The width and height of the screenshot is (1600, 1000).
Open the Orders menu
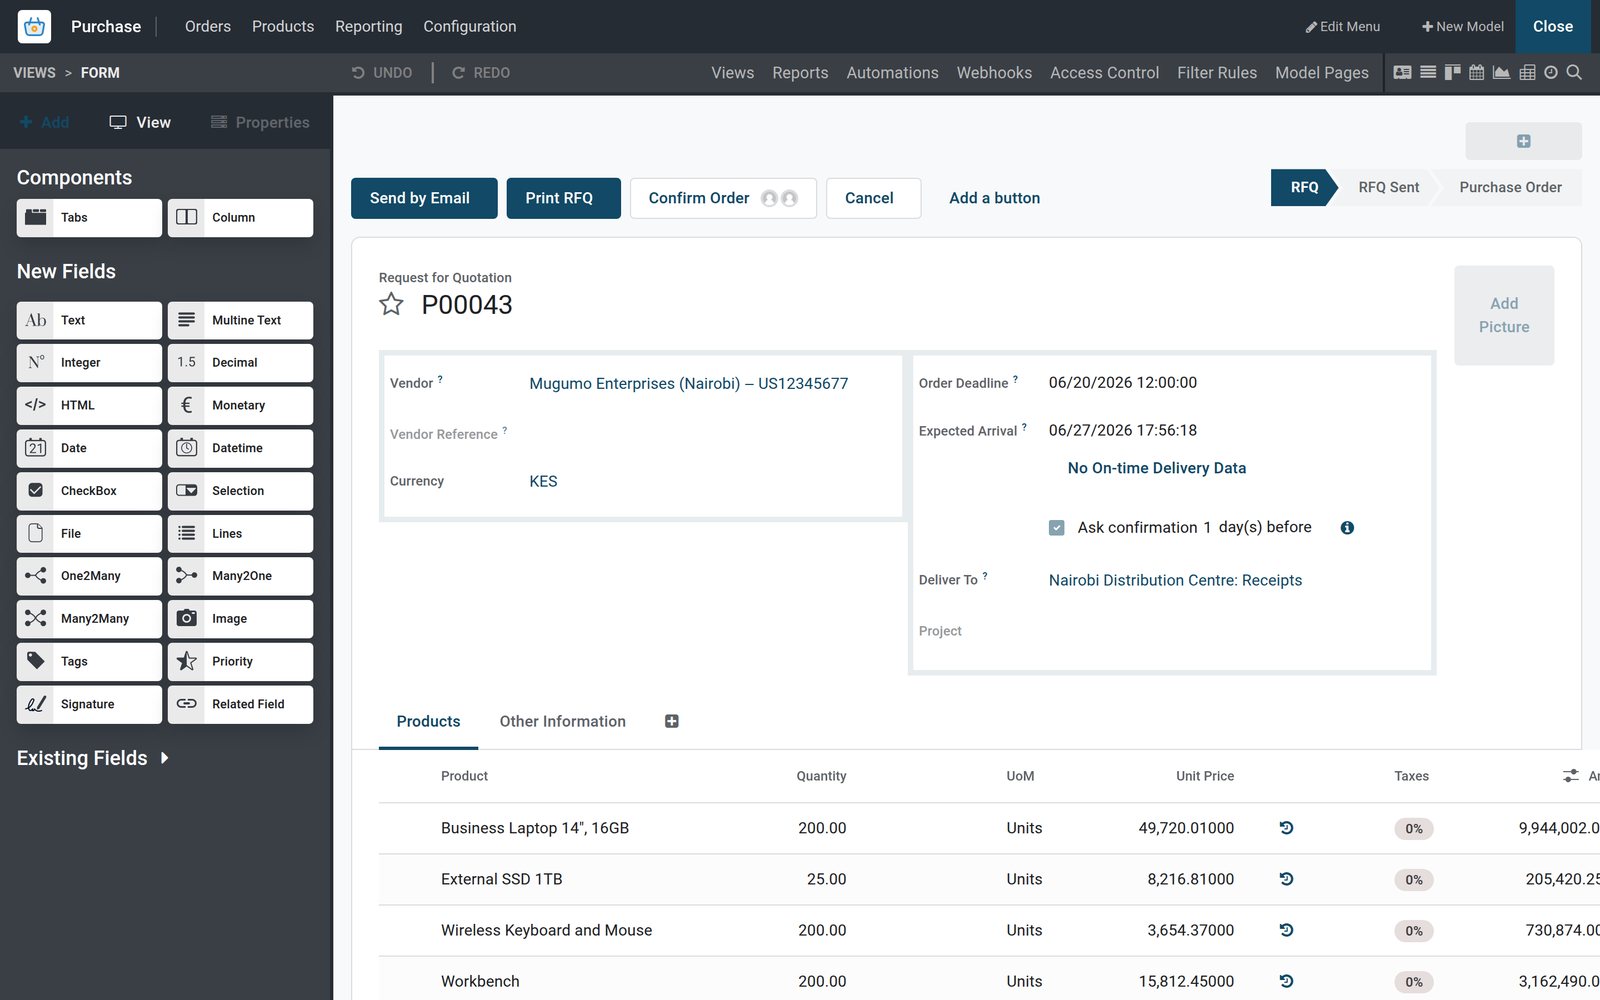(x=208, y=26)
